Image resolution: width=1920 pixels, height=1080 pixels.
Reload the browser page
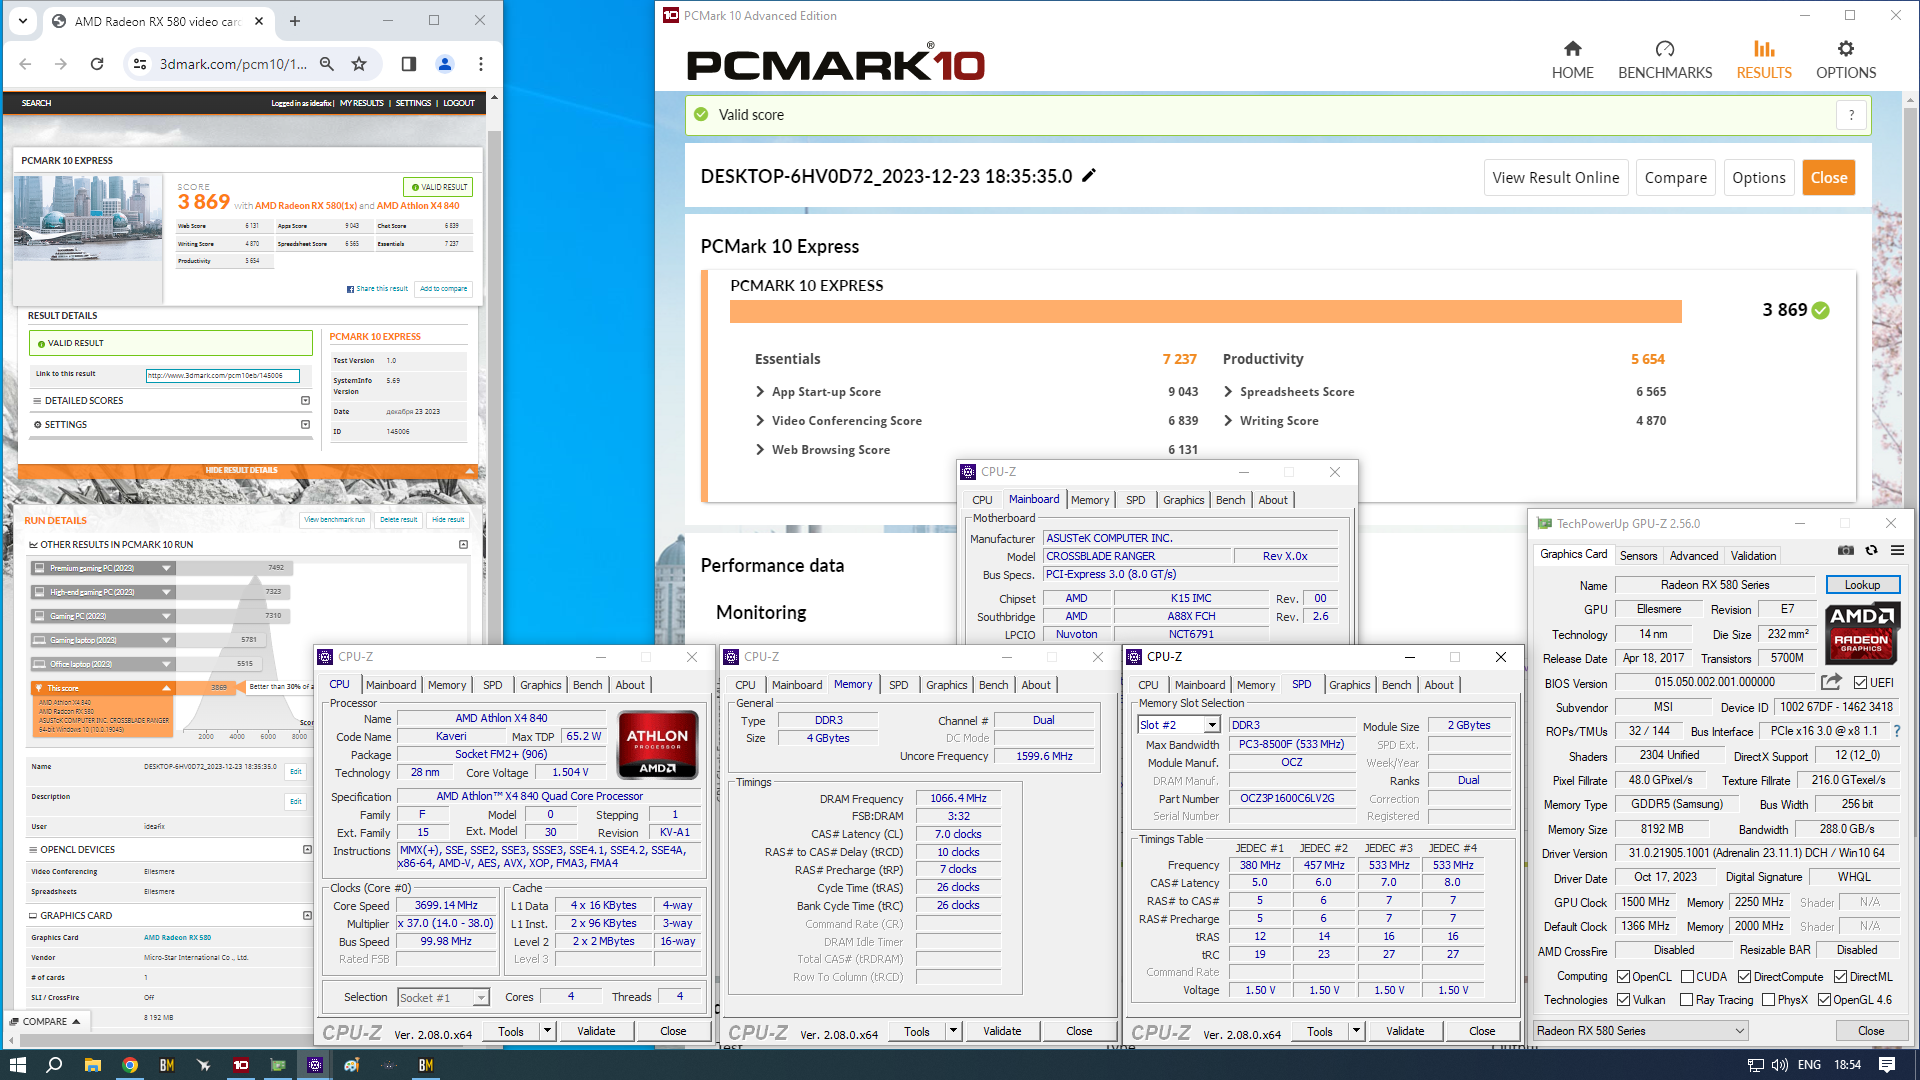coord(97,64)
